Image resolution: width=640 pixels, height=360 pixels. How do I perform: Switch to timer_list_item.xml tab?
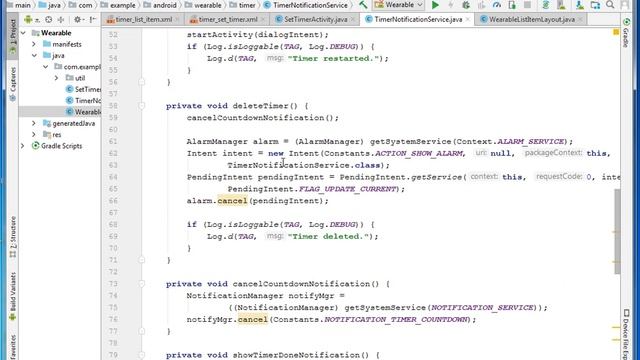pyautogui.click(x=143, y=19)
